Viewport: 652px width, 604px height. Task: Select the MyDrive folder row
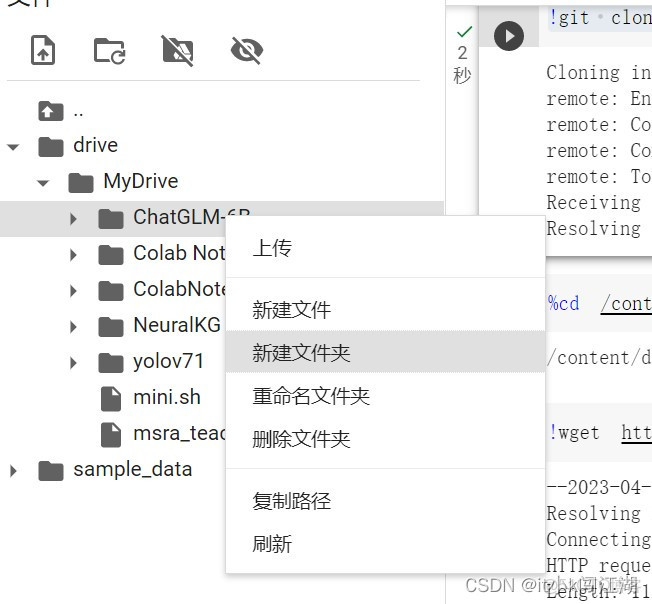222,182
